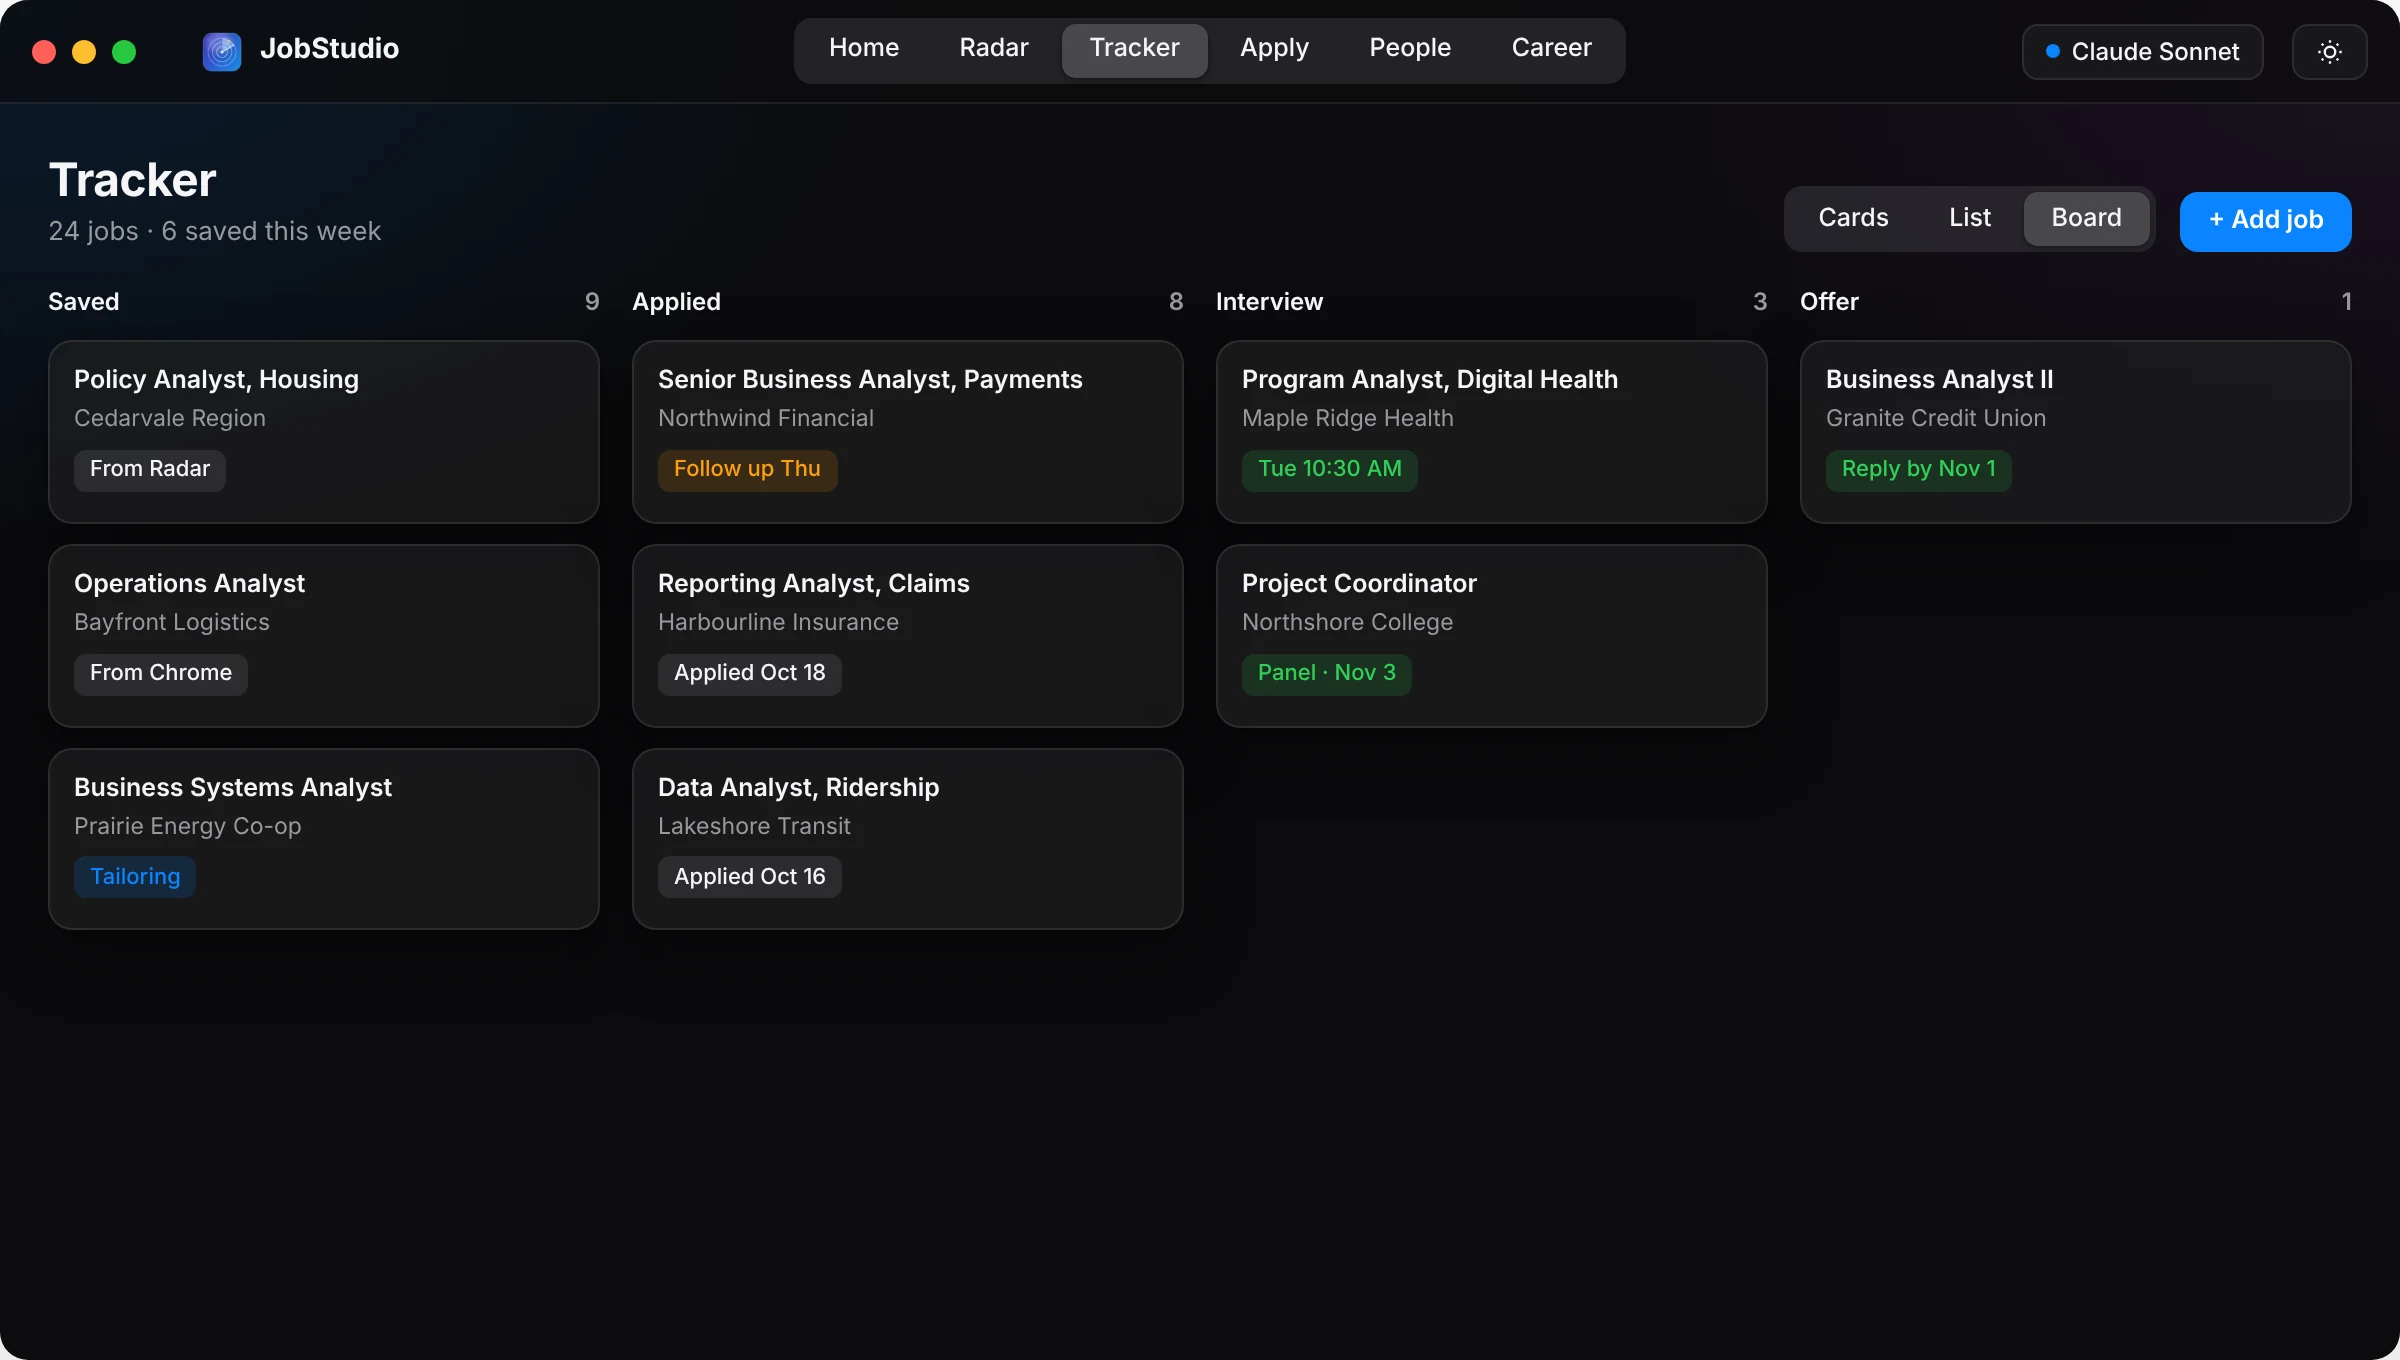This screenshot has height=1360, width=2400.
Task: Click the Follow up Thu reminder tag
Action: 747,470
